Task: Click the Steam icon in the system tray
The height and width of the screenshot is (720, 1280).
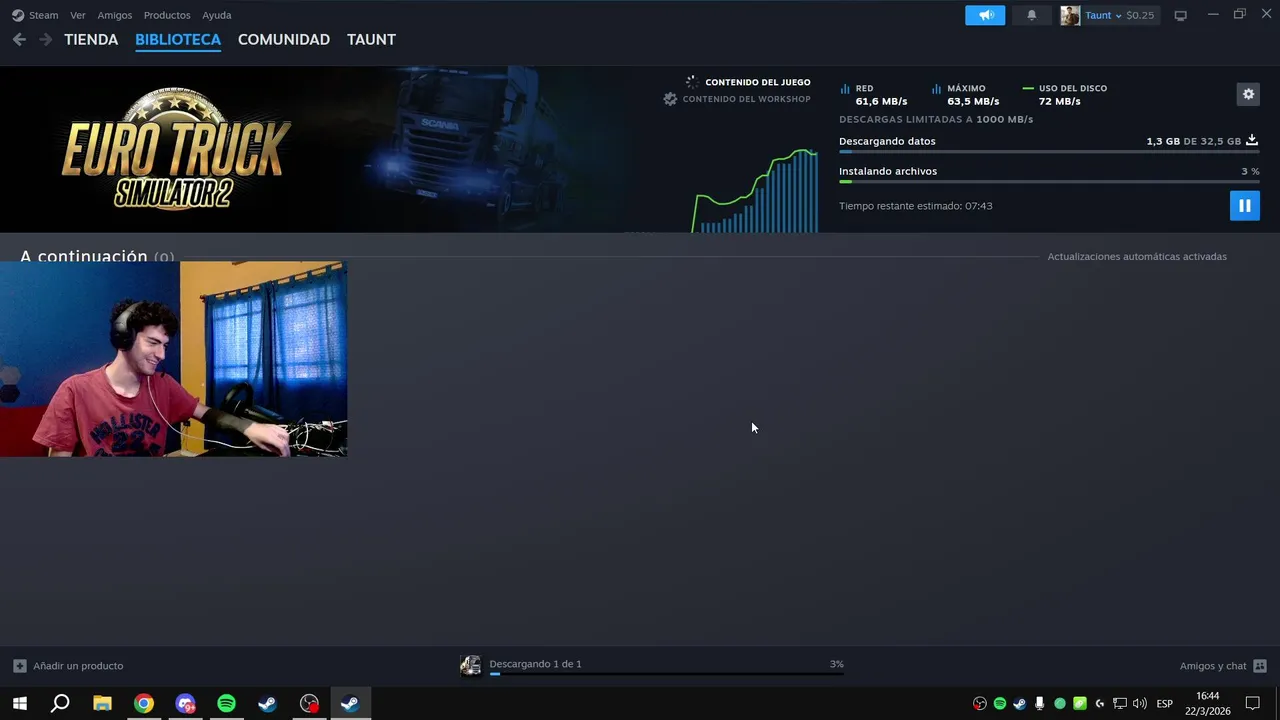Action: click(1020, 704)
